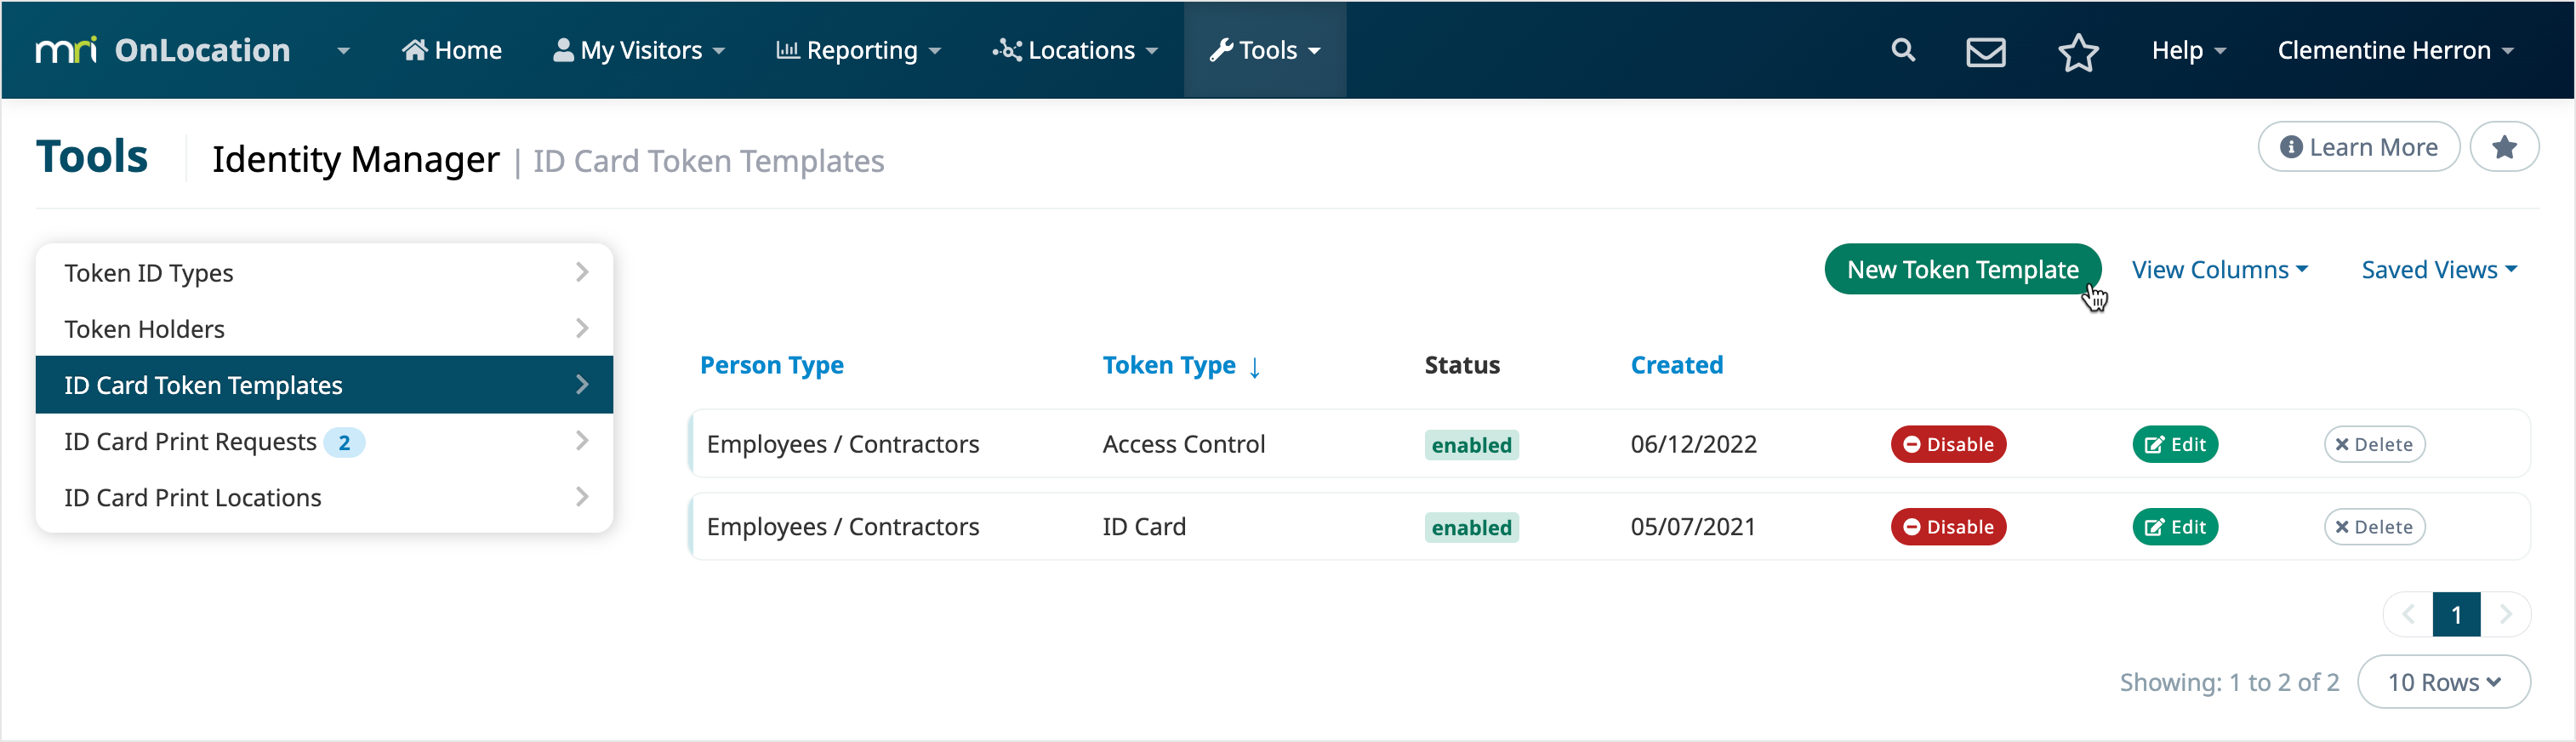Image resolution: width=2576 pixels, height=742 pixels.
Task: Click enabled status in ID Card row
Action: [1471, 528]
